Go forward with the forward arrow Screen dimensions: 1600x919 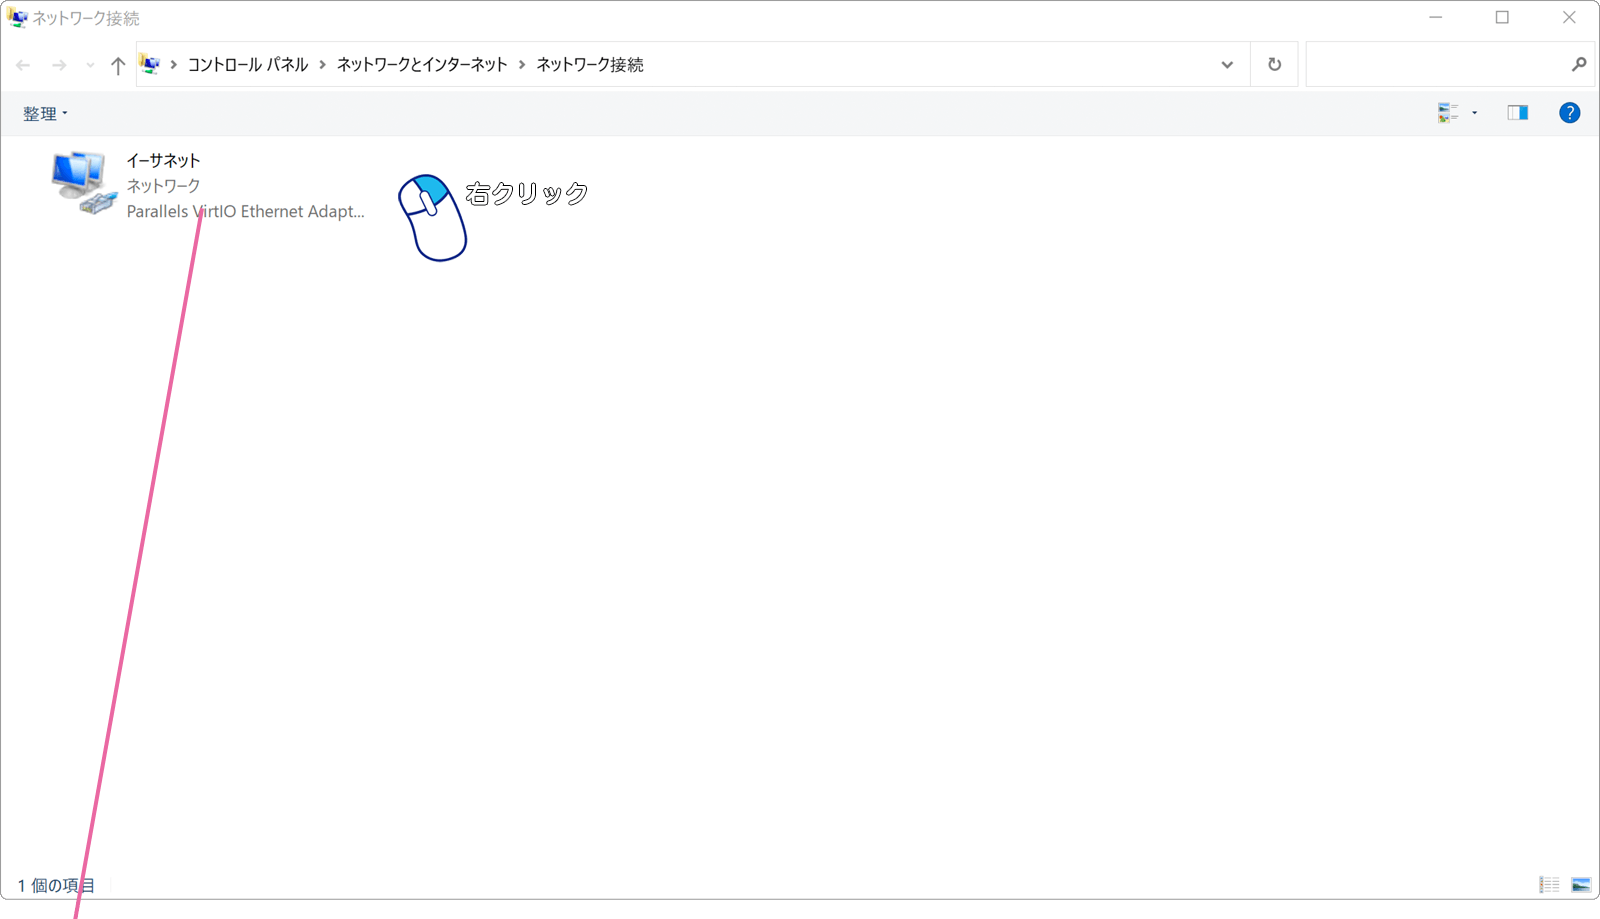[x=59, y=65]
